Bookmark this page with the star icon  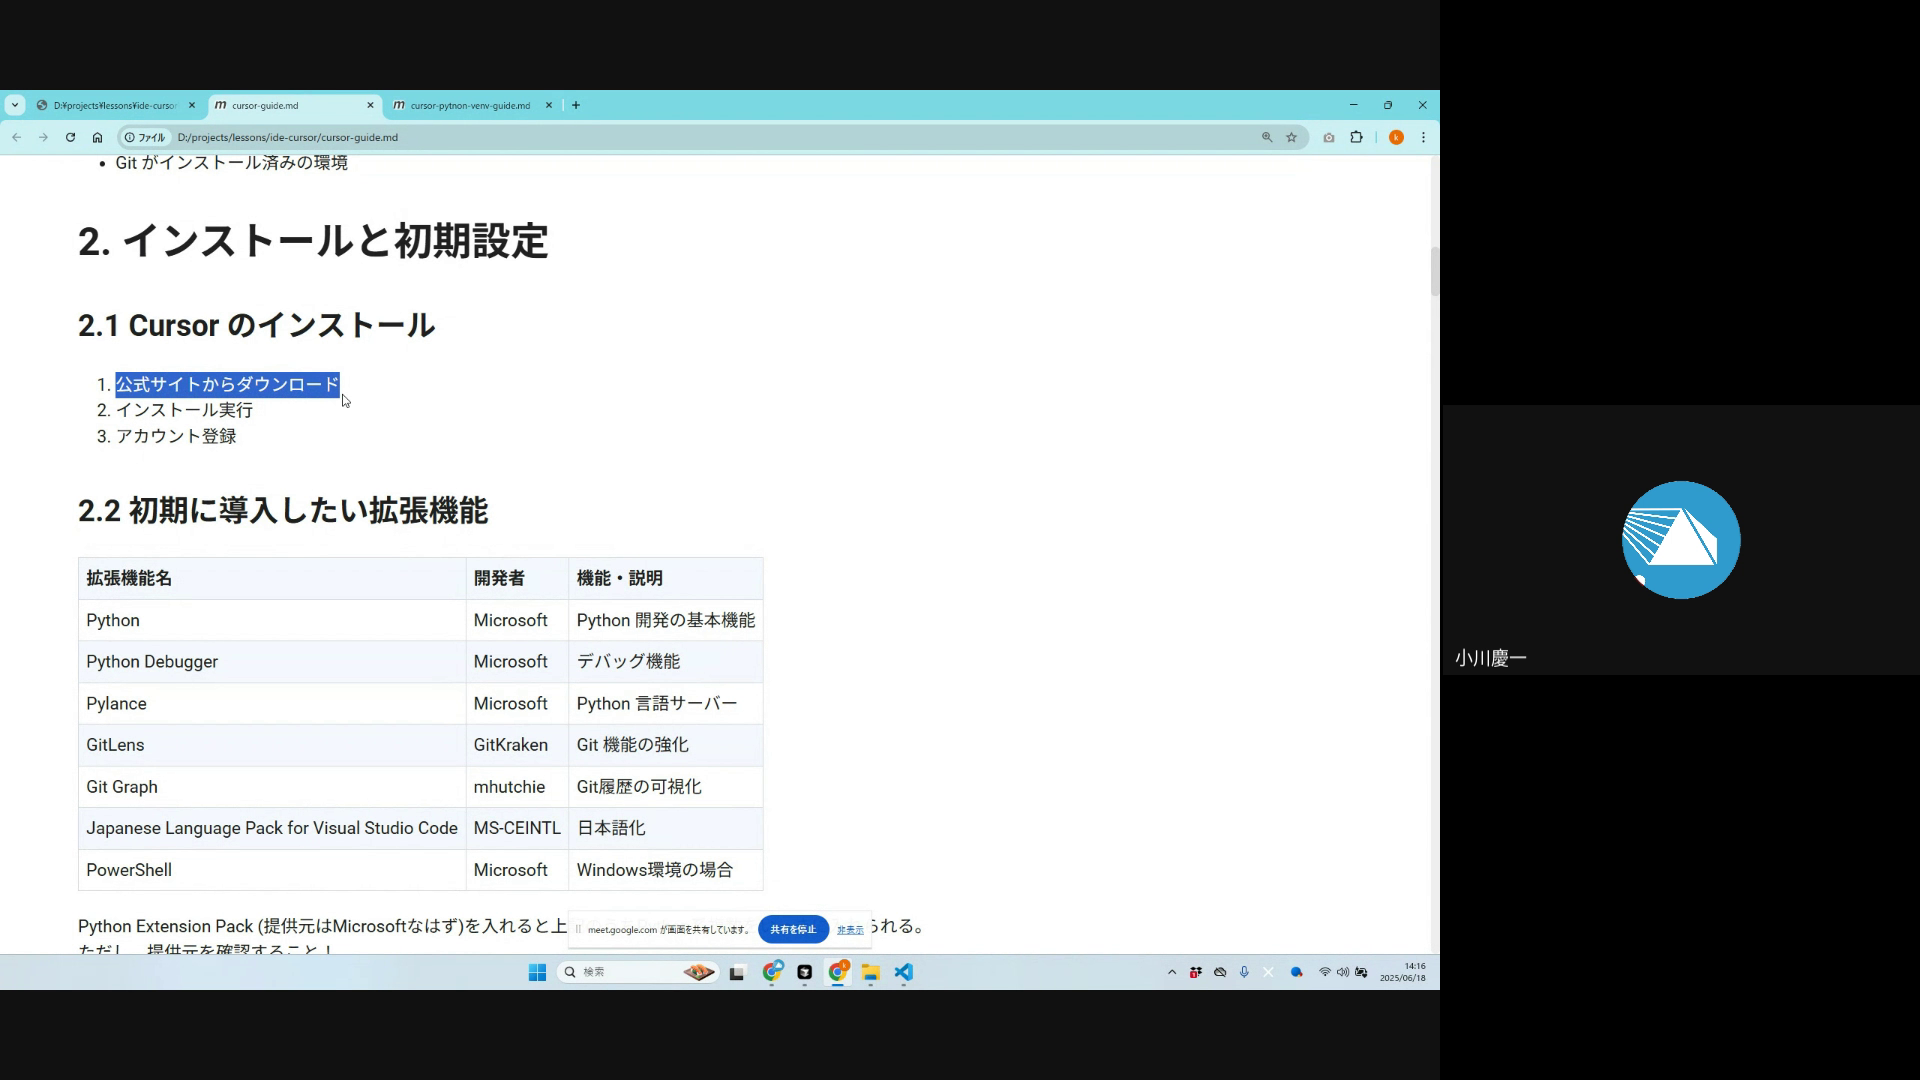[x=1291, y=138]
